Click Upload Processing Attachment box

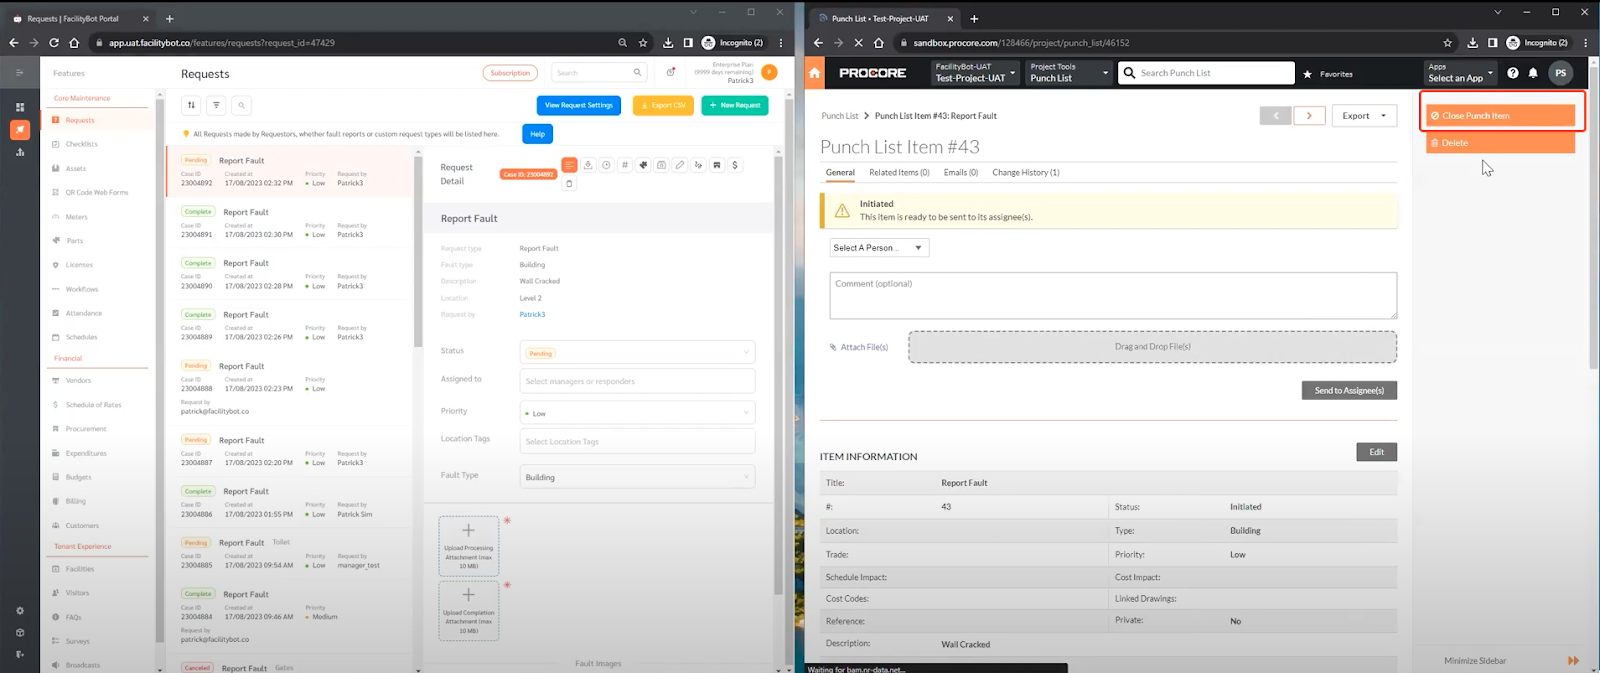pyautogui.click(x=468, y=545)
